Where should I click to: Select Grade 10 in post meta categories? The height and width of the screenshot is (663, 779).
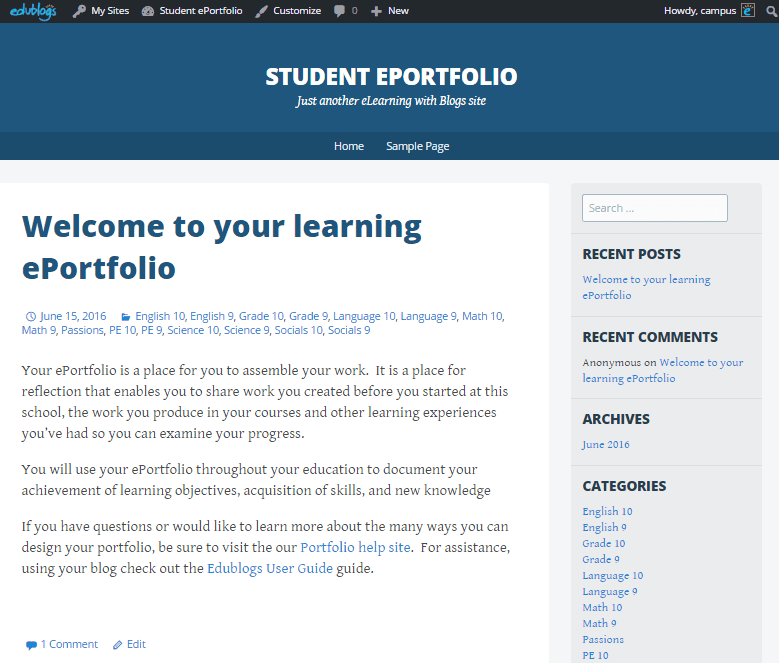[261, 316]
